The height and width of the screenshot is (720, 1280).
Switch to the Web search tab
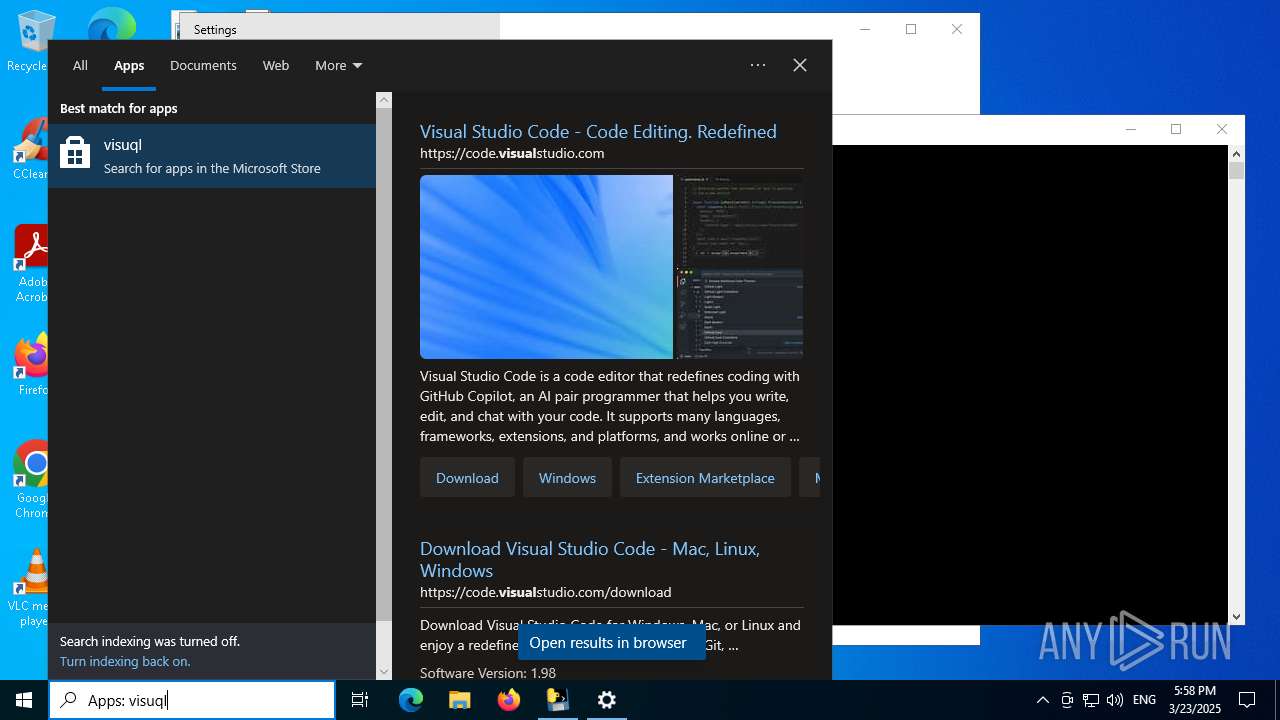(276, 65)
